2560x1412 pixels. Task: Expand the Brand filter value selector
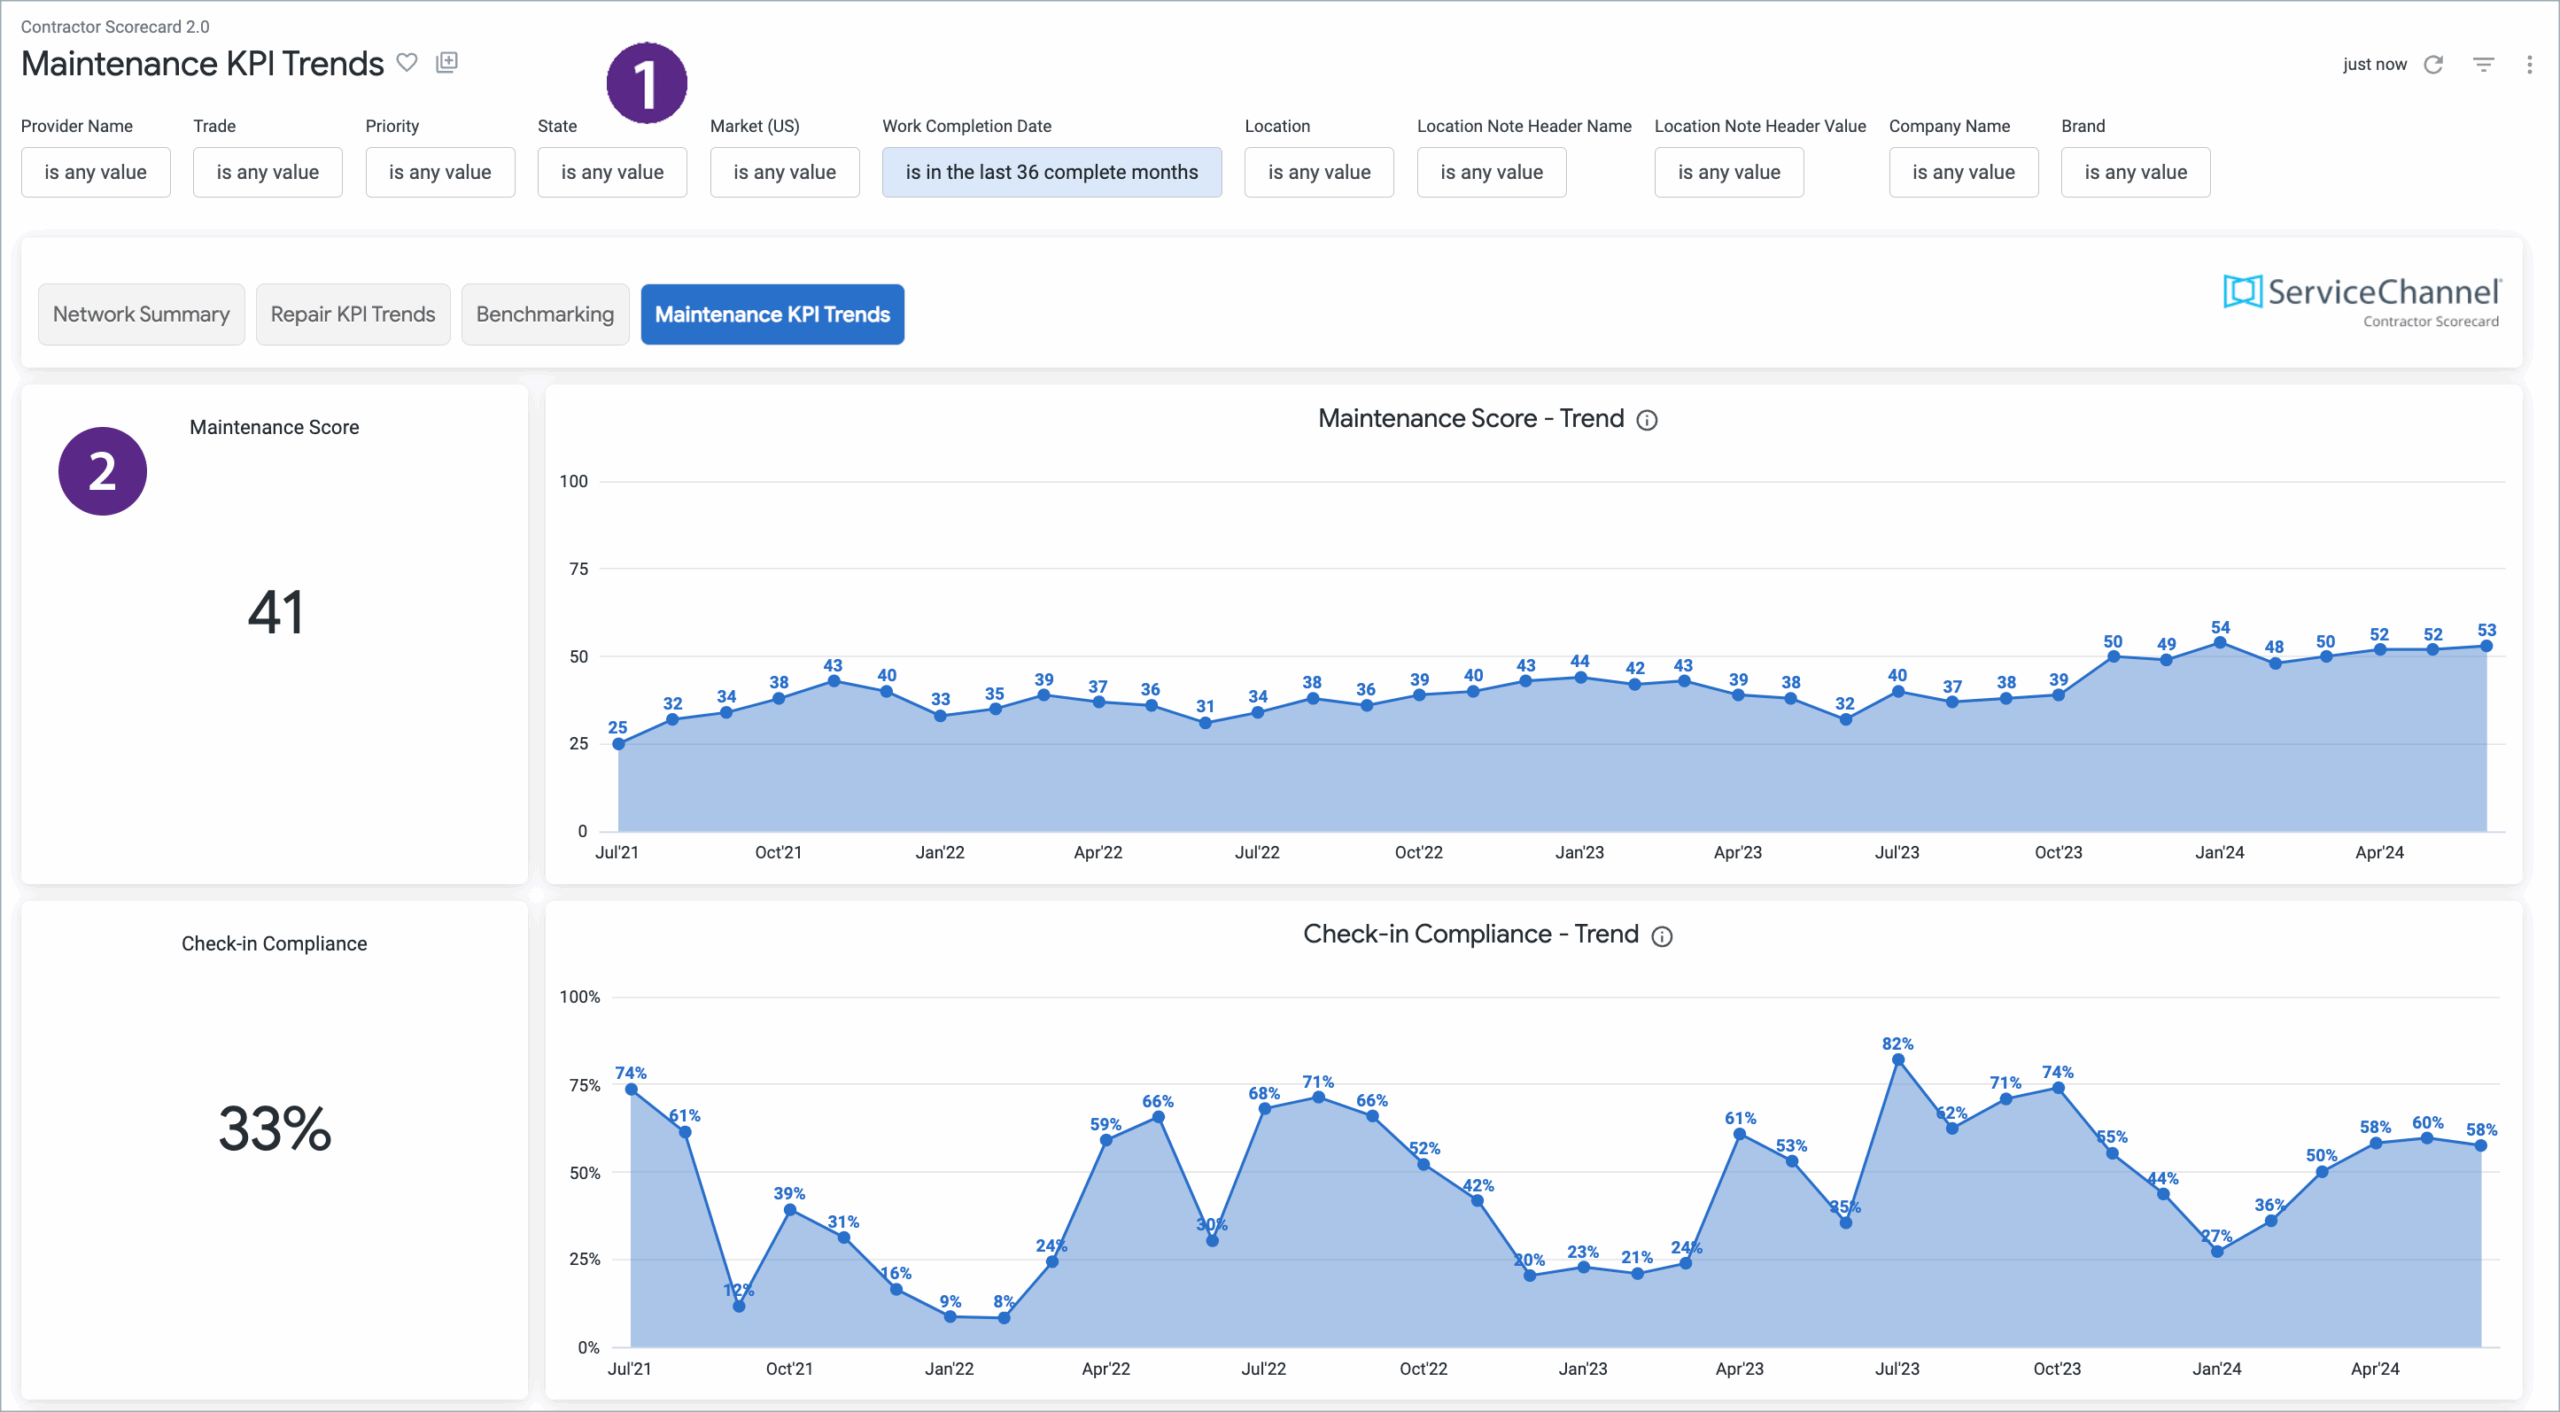pos(2135,172)
